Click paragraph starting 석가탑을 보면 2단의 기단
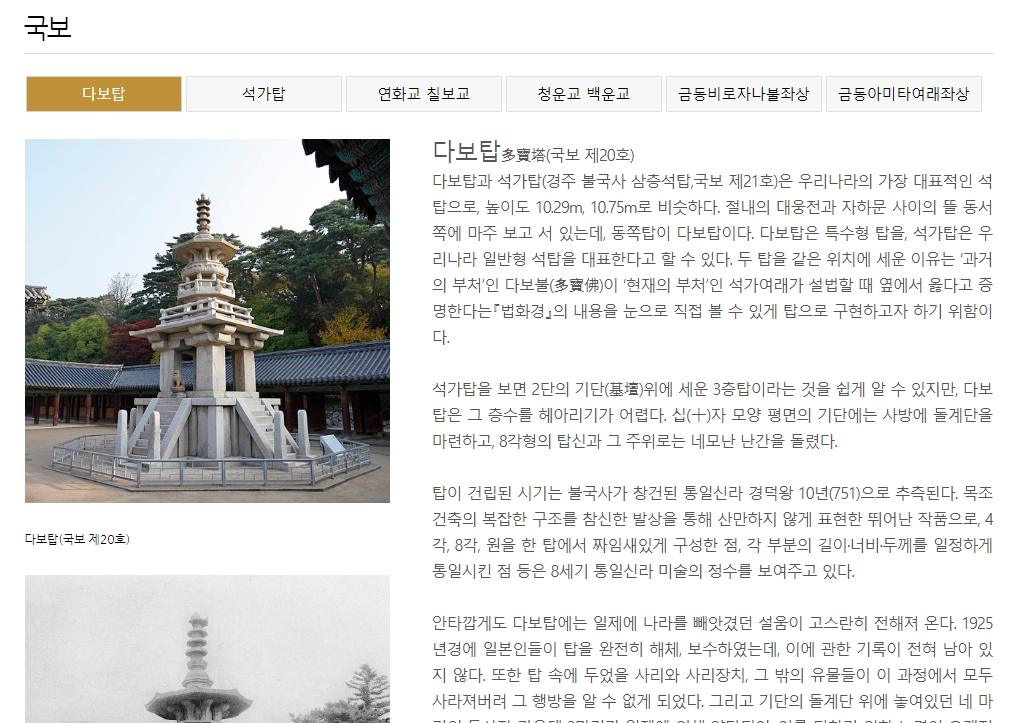 712,415
